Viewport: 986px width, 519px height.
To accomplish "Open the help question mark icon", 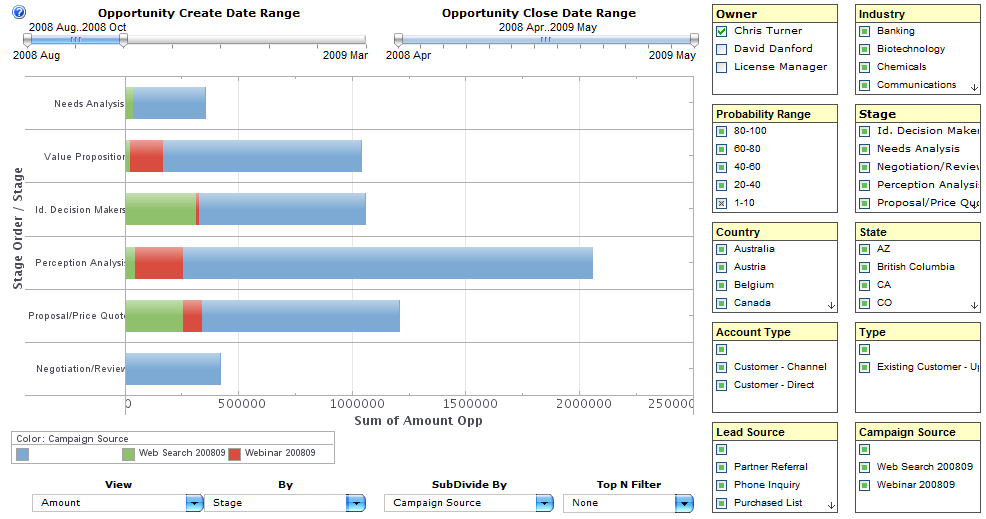I will [x=19, y=12].
